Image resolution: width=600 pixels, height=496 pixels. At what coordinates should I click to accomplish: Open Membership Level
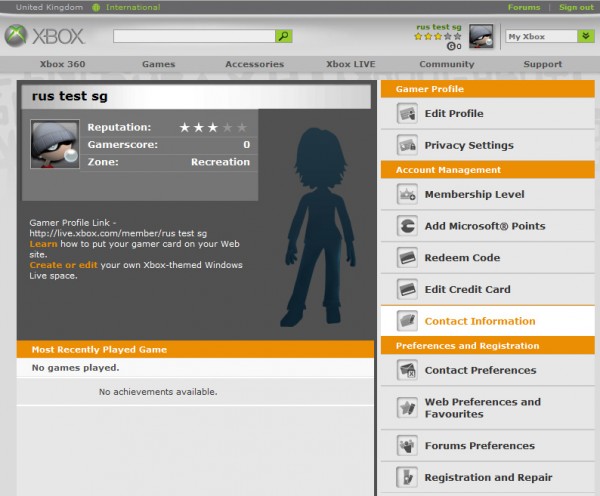(x=488, y=194)
